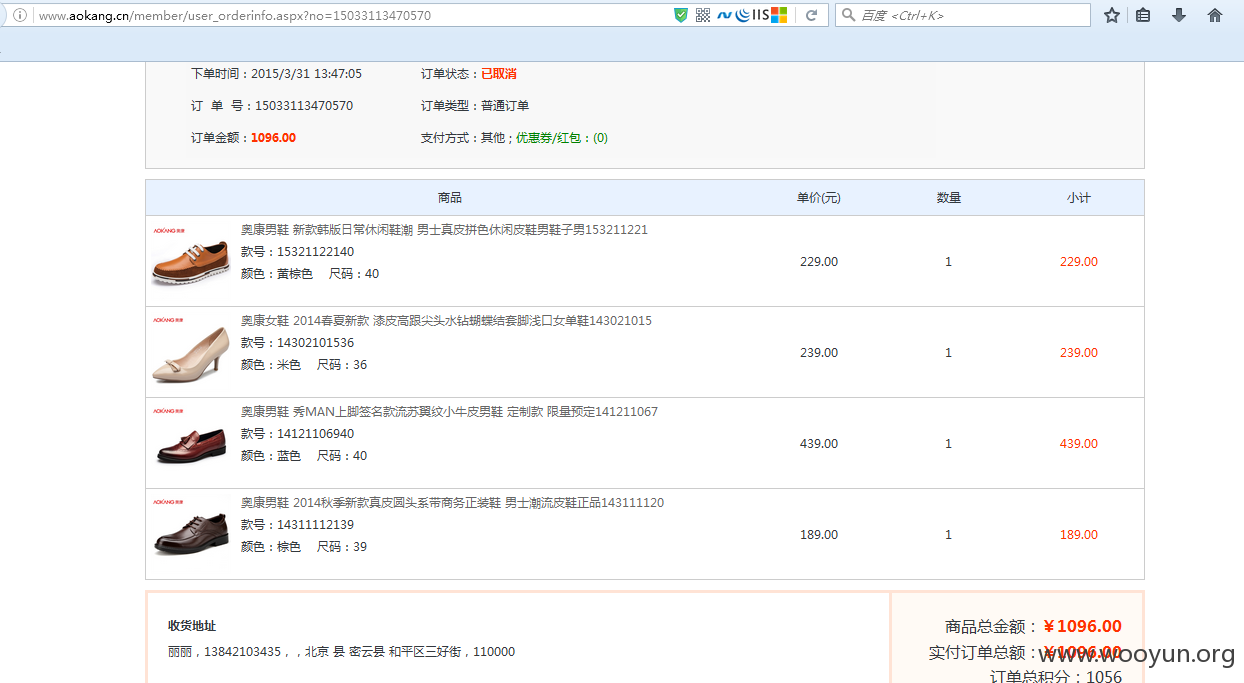Open the brown casual men's shoe thumbnail
Viewport: 1244px width, 683px height.
point(191,260)
